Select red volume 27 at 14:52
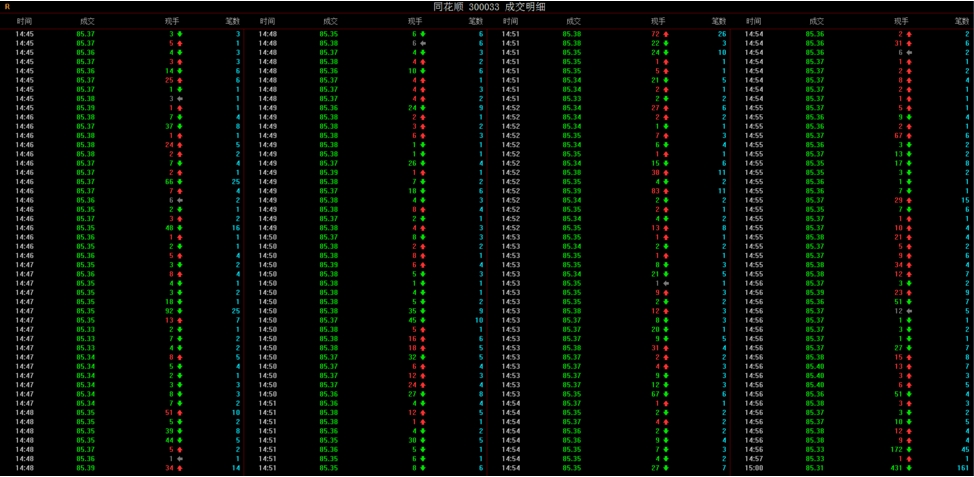 tap(655, 108)
